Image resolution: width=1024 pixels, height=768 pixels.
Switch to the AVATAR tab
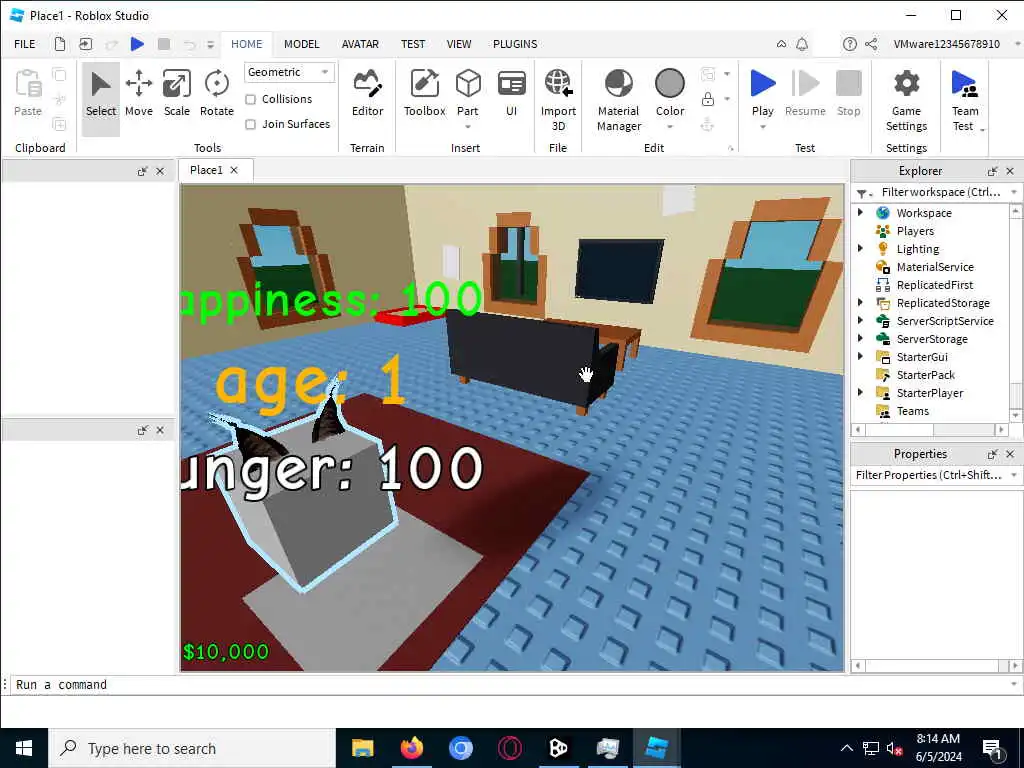[360, 44]
